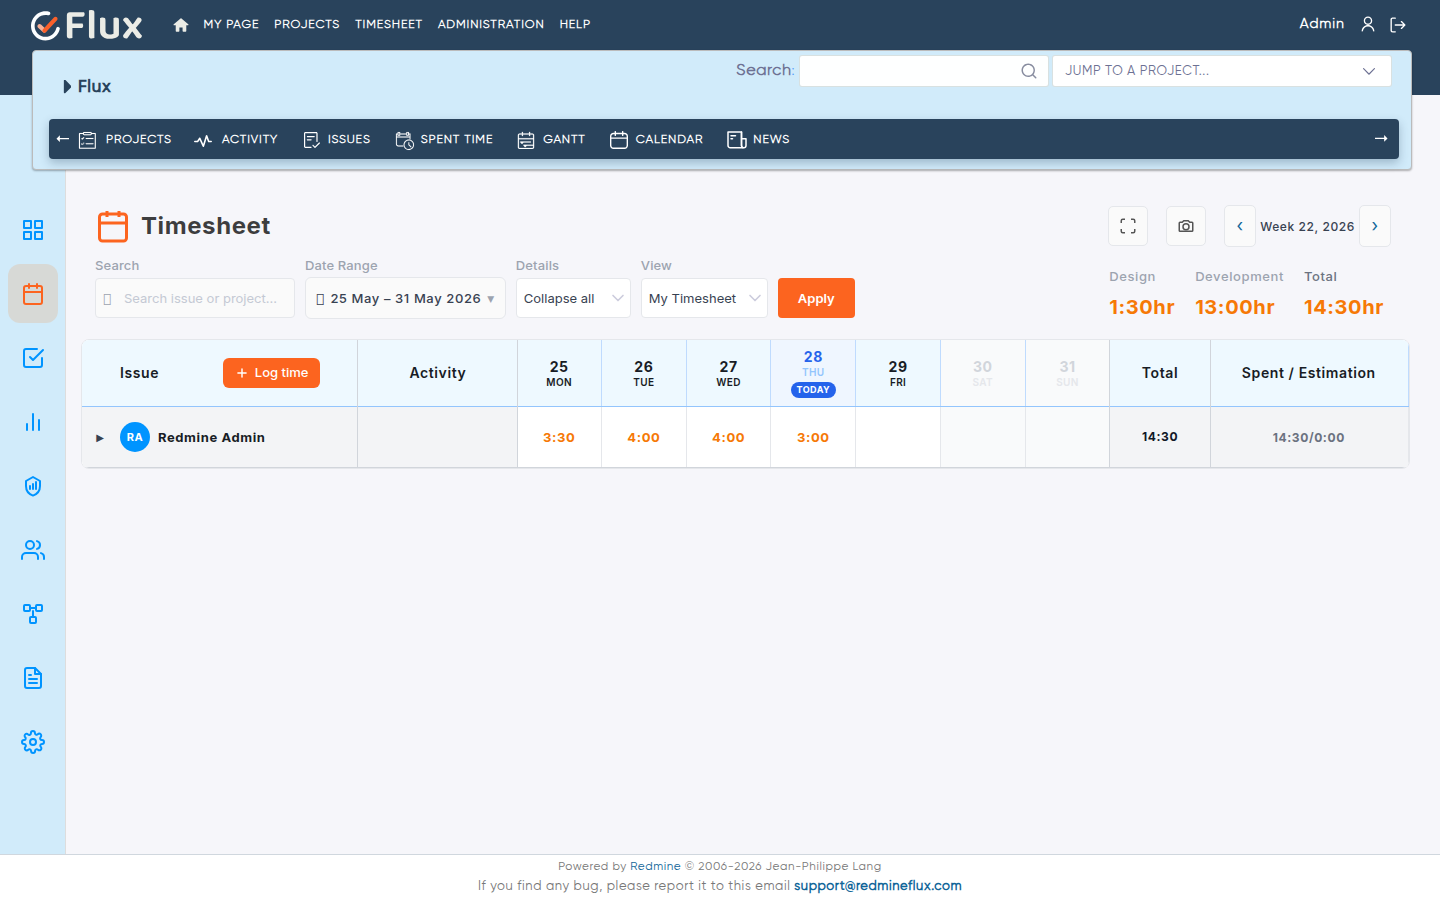Open the dashboard grid icon in sidebar
Image resolution: width=1440 pixels, height=900 pixels.
pos(33,230)
